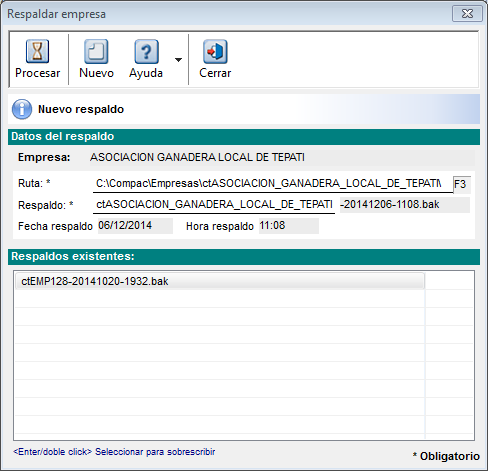This screenshot has height=471, width=488.
Task: Click the blue info icon beside Nuevo respaldo
Action: click(x=22, y=109)
